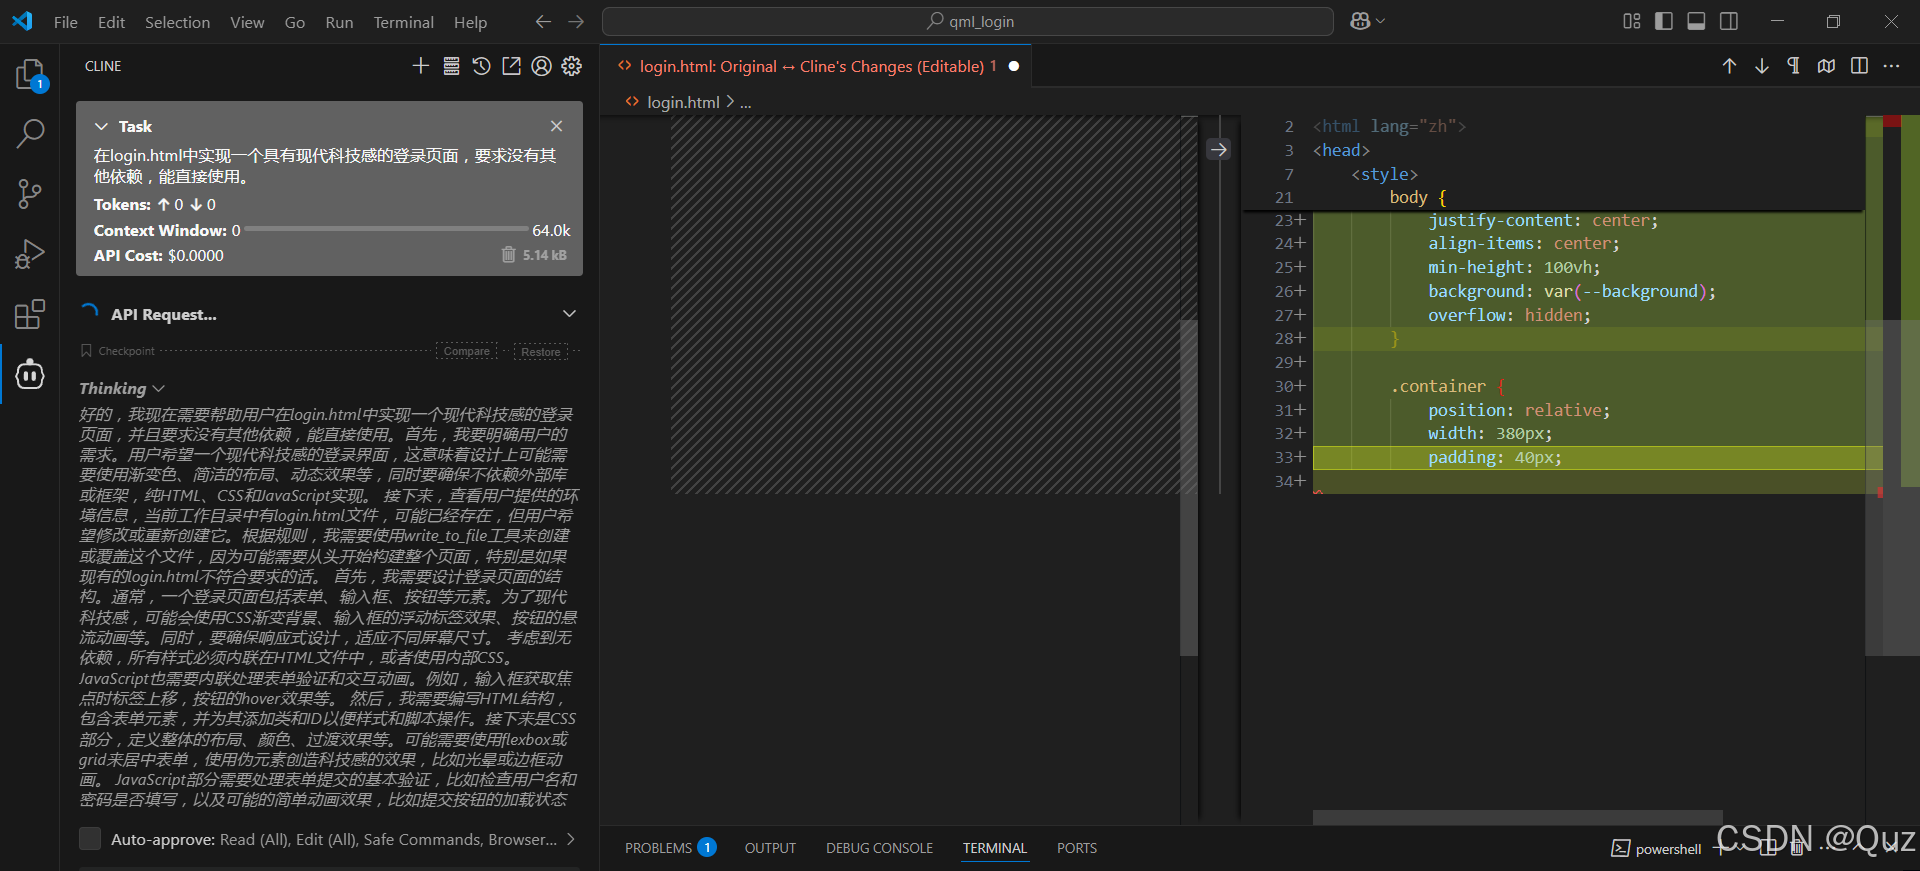This screenshot has height=871, width=1920.
Task: Switch to the PORTS panel tab
Action: pyautogui.click(x=1077, y=848)
